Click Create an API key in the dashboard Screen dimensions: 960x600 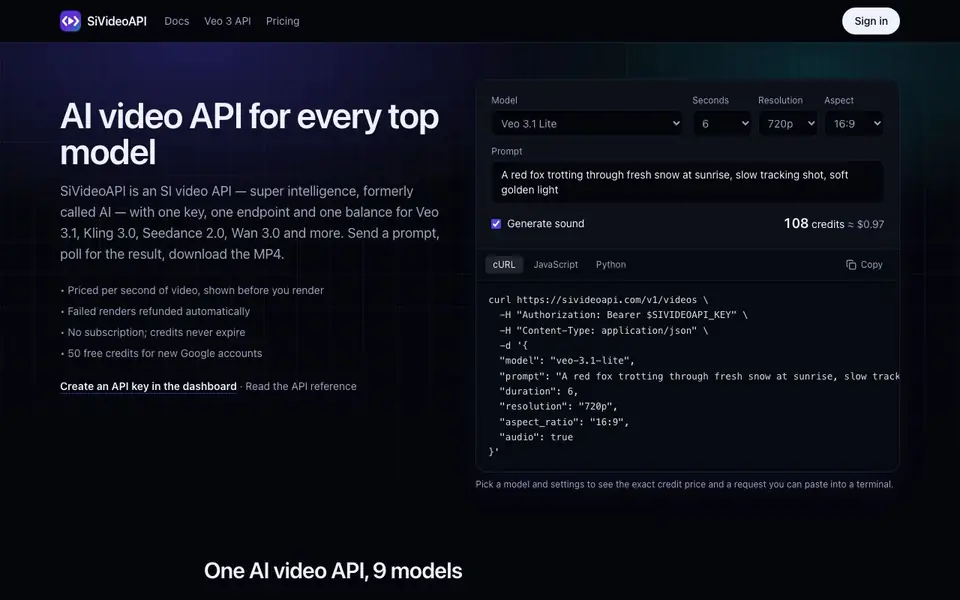pyautogui.click(x=148, y=386)
